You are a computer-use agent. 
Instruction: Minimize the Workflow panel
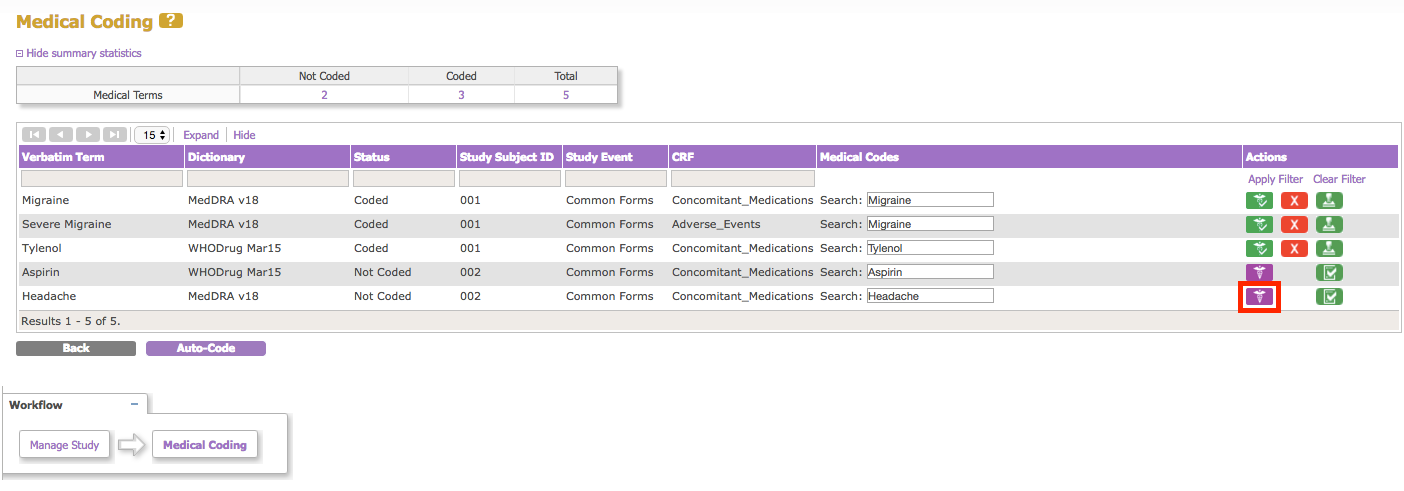(134, 404)
